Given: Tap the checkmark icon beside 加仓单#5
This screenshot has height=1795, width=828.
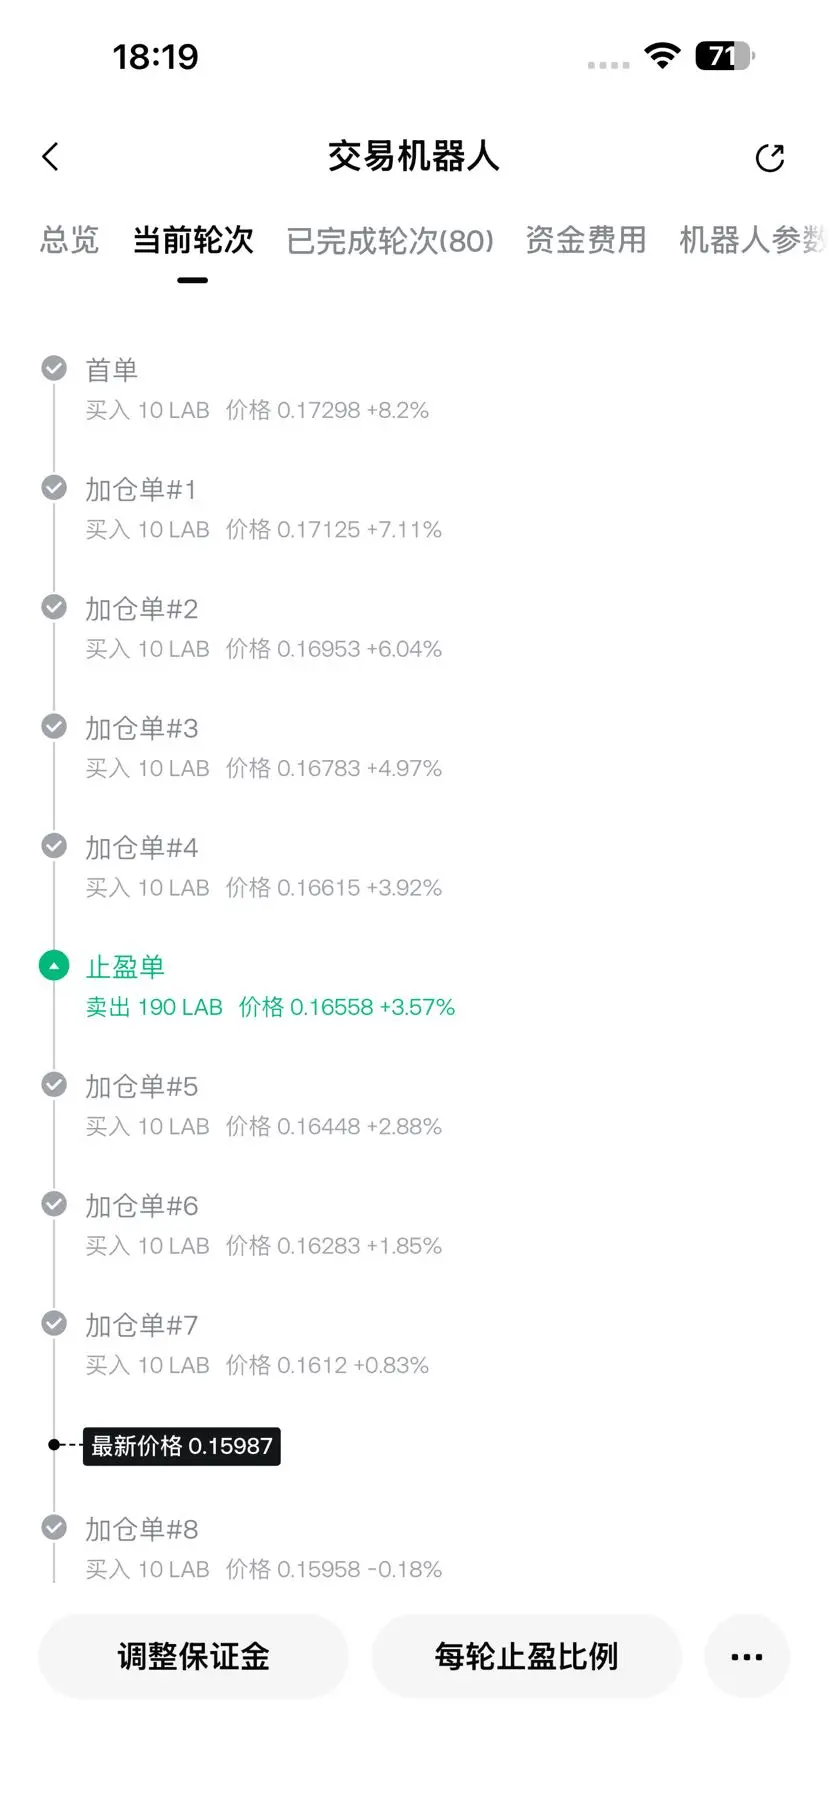Looking at the screenshot, I should pyautogui.click(x=54, y=1085).
